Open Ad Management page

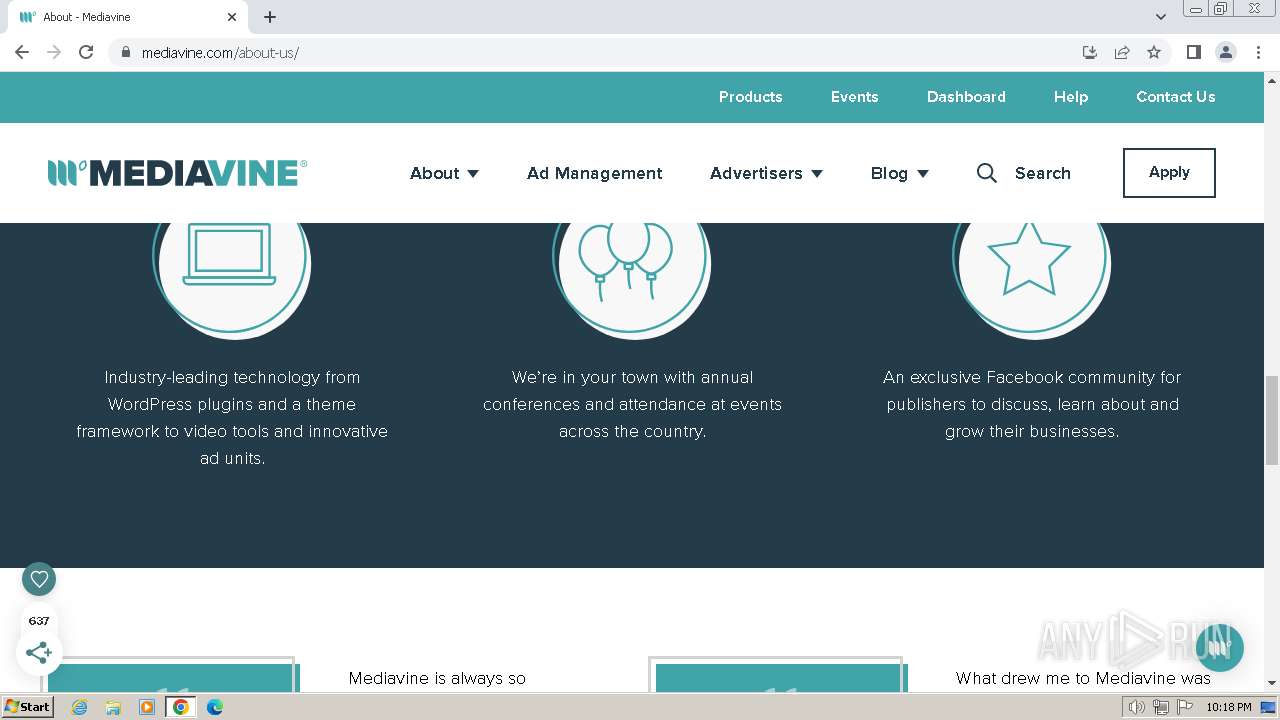(x=594, y=173)
